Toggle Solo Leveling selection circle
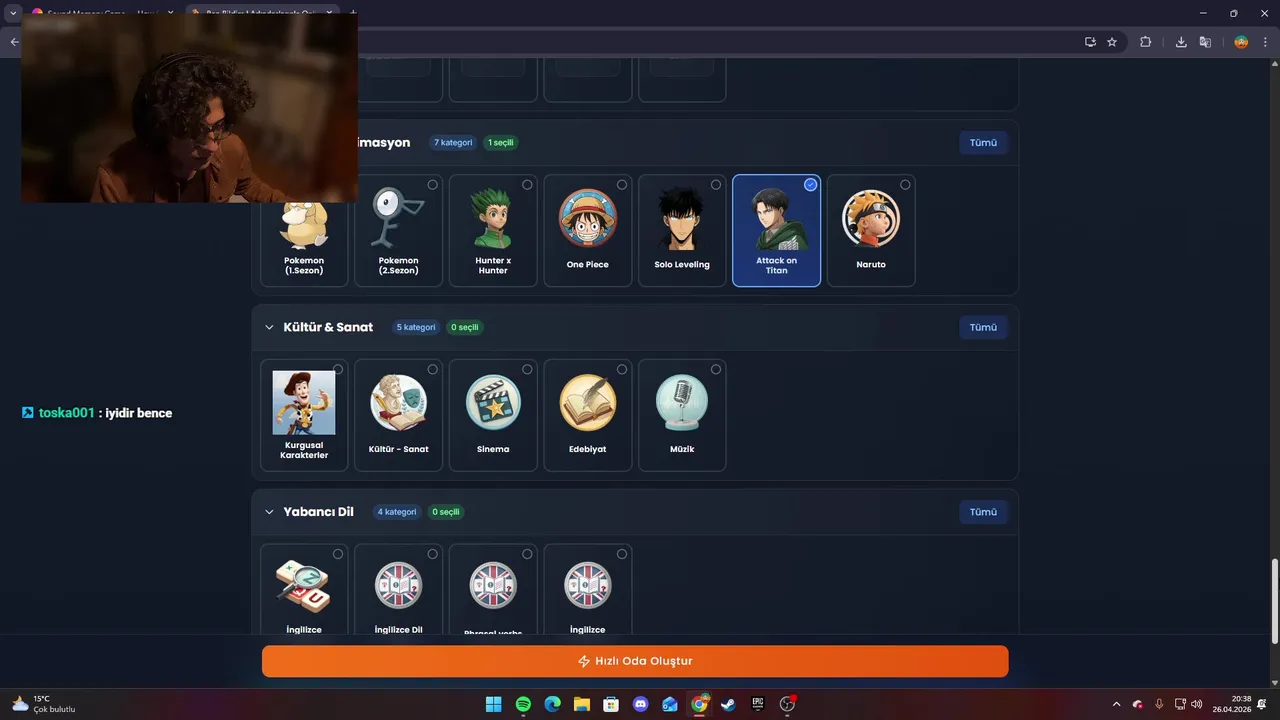Screen dimensions: 1280x720 (716, 185)
